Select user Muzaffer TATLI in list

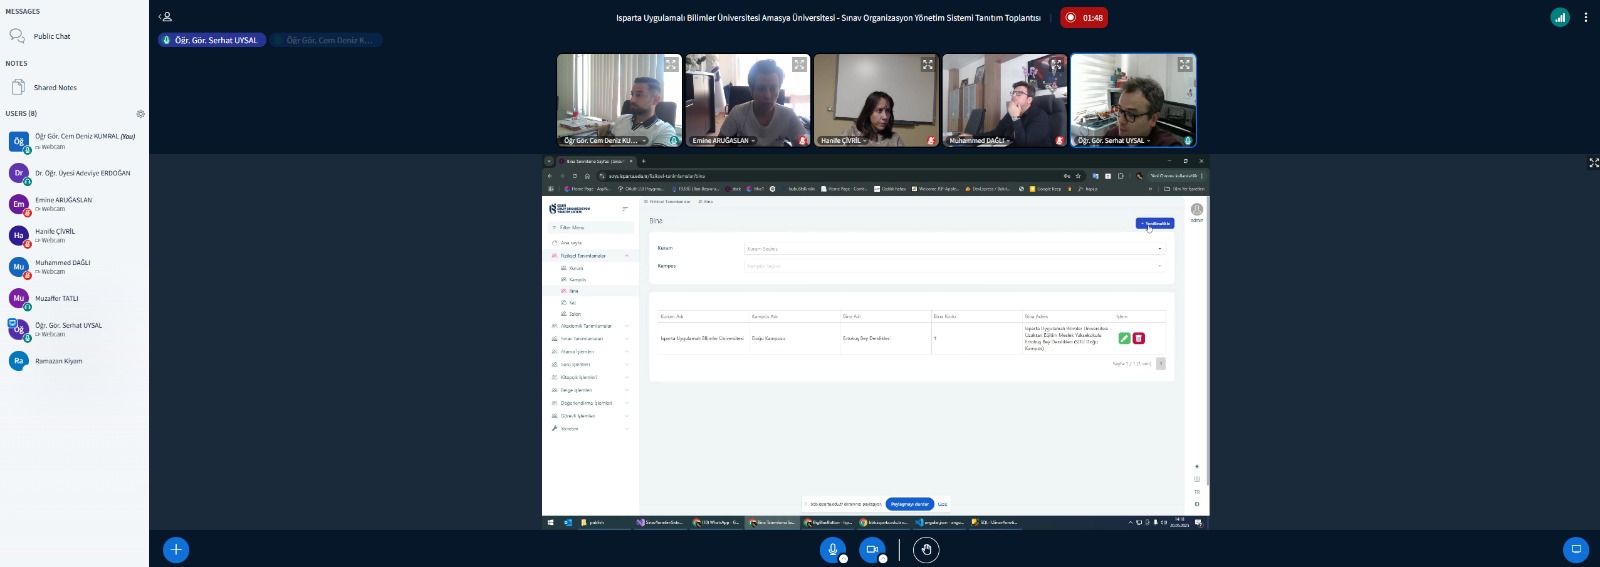click(74, 298)
